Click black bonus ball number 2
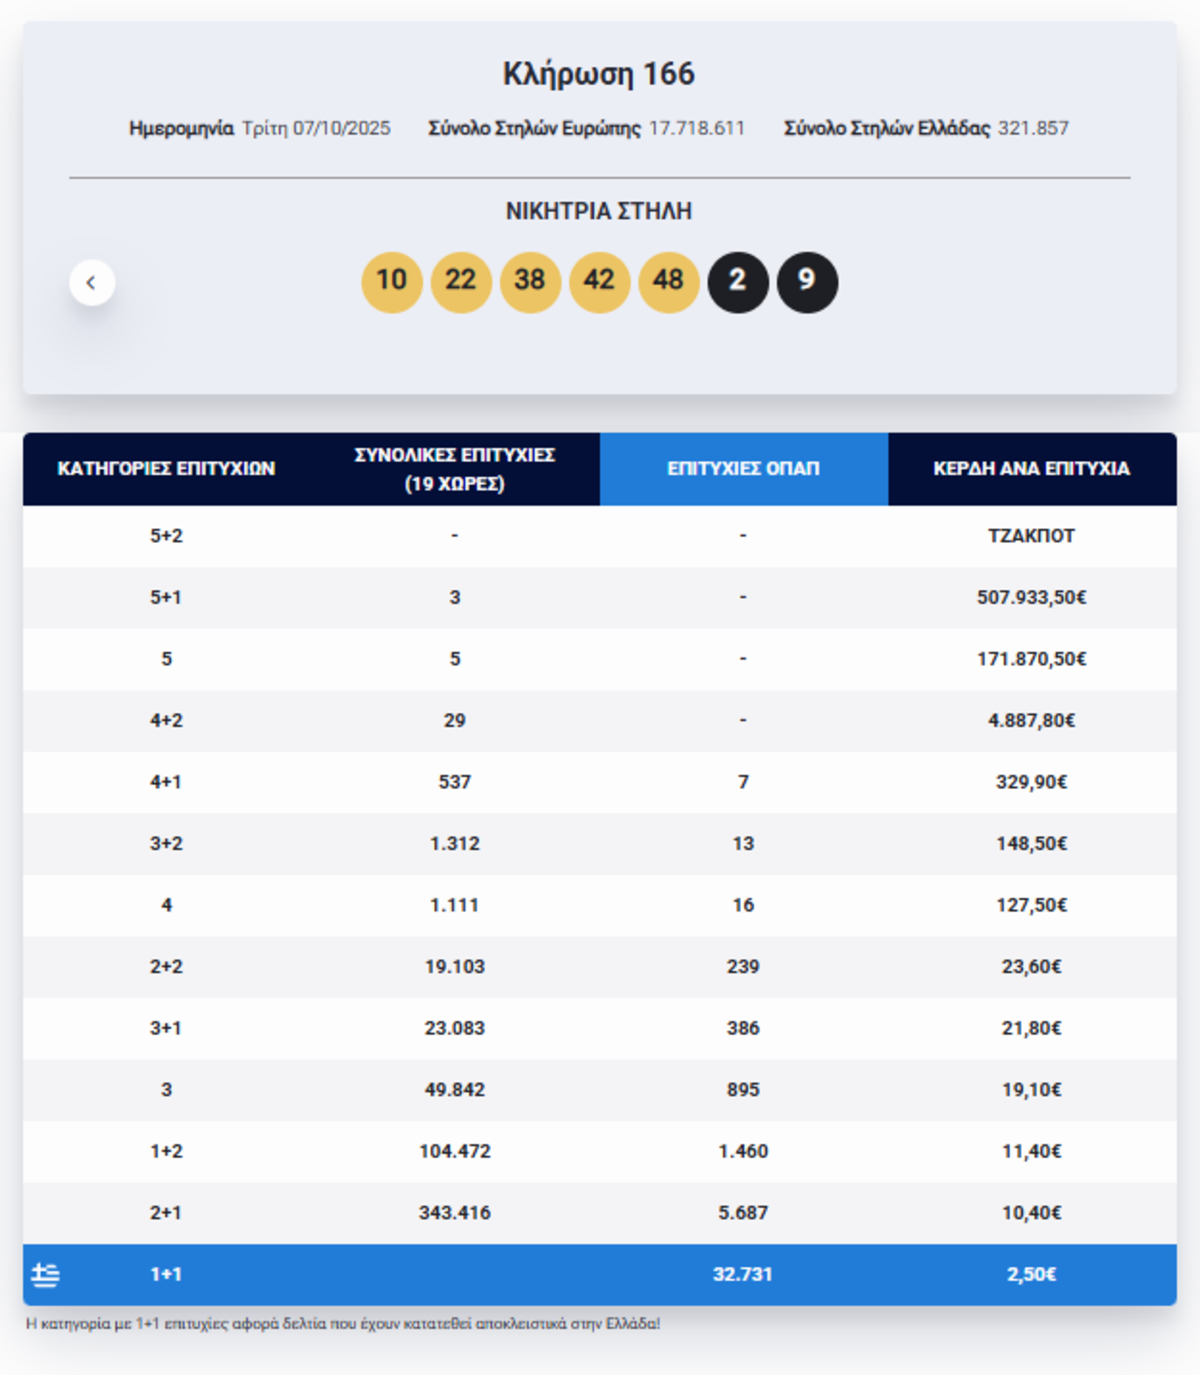The image size is (1200, 1375). (x=737, y=282)
